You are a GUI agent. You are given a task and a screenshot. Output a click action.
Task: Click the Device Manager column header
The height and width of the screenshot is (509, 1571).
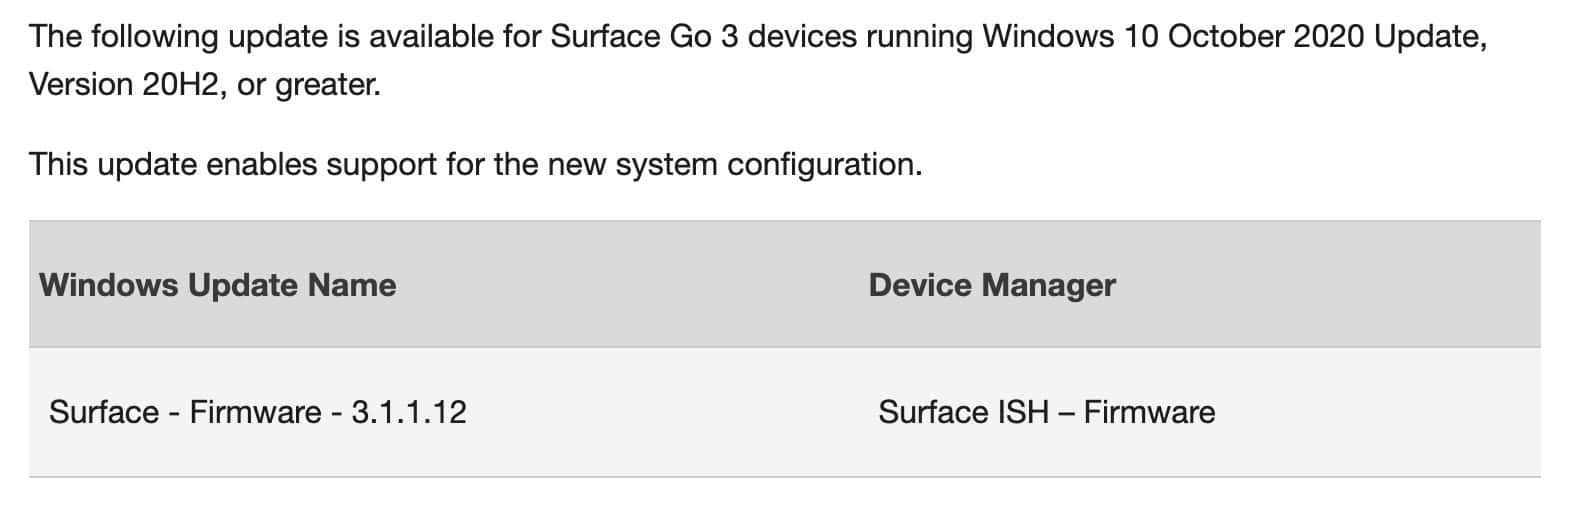point(992,285)
